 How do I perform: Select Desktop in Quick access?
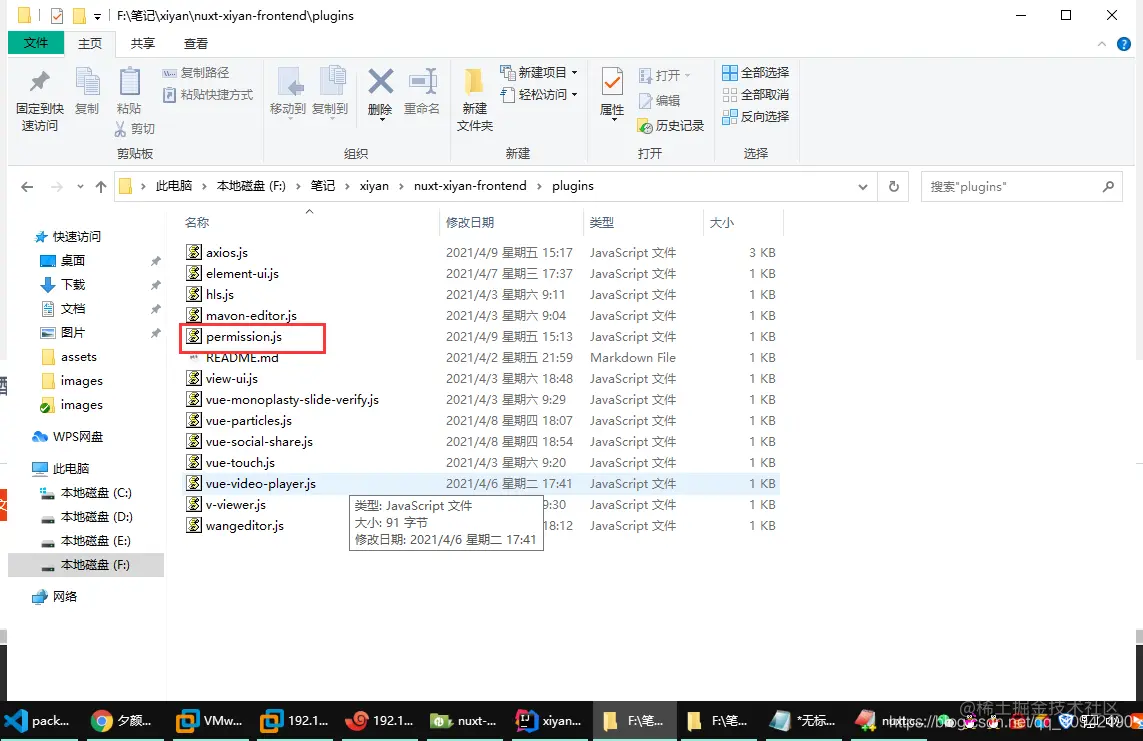click(73, 261)
